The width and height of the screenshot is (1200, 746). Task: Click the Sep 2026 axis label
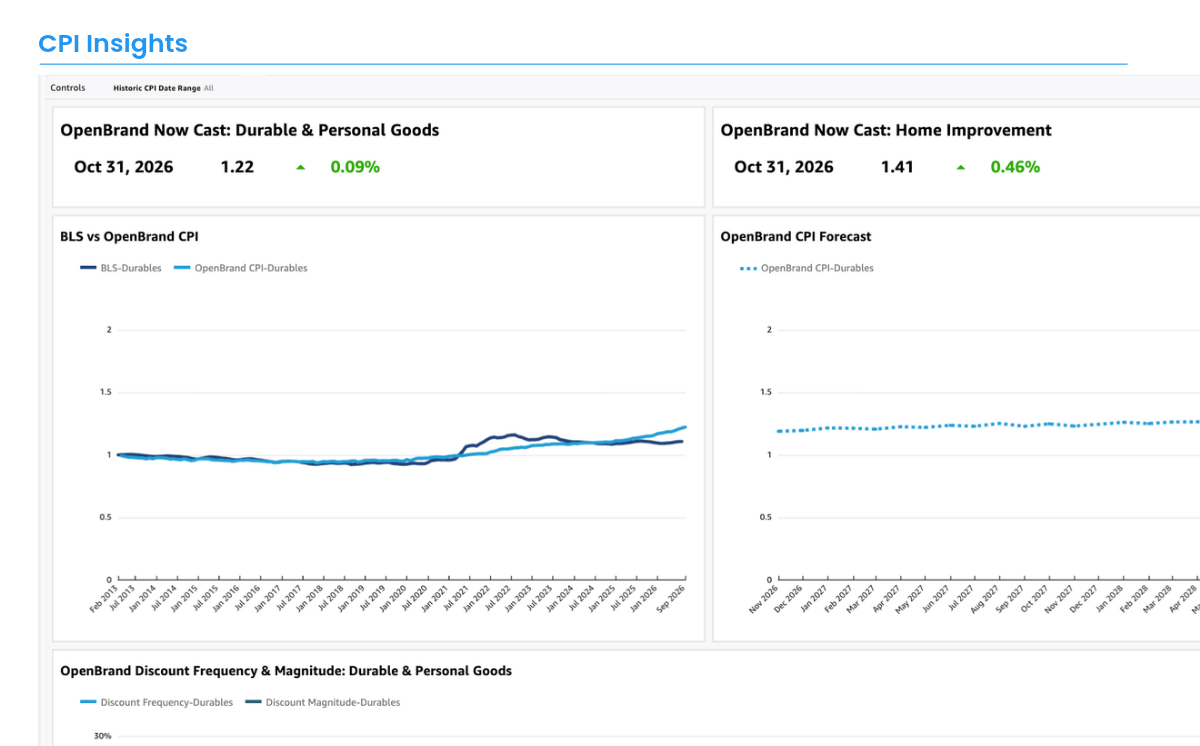click(x=671, y=599)
